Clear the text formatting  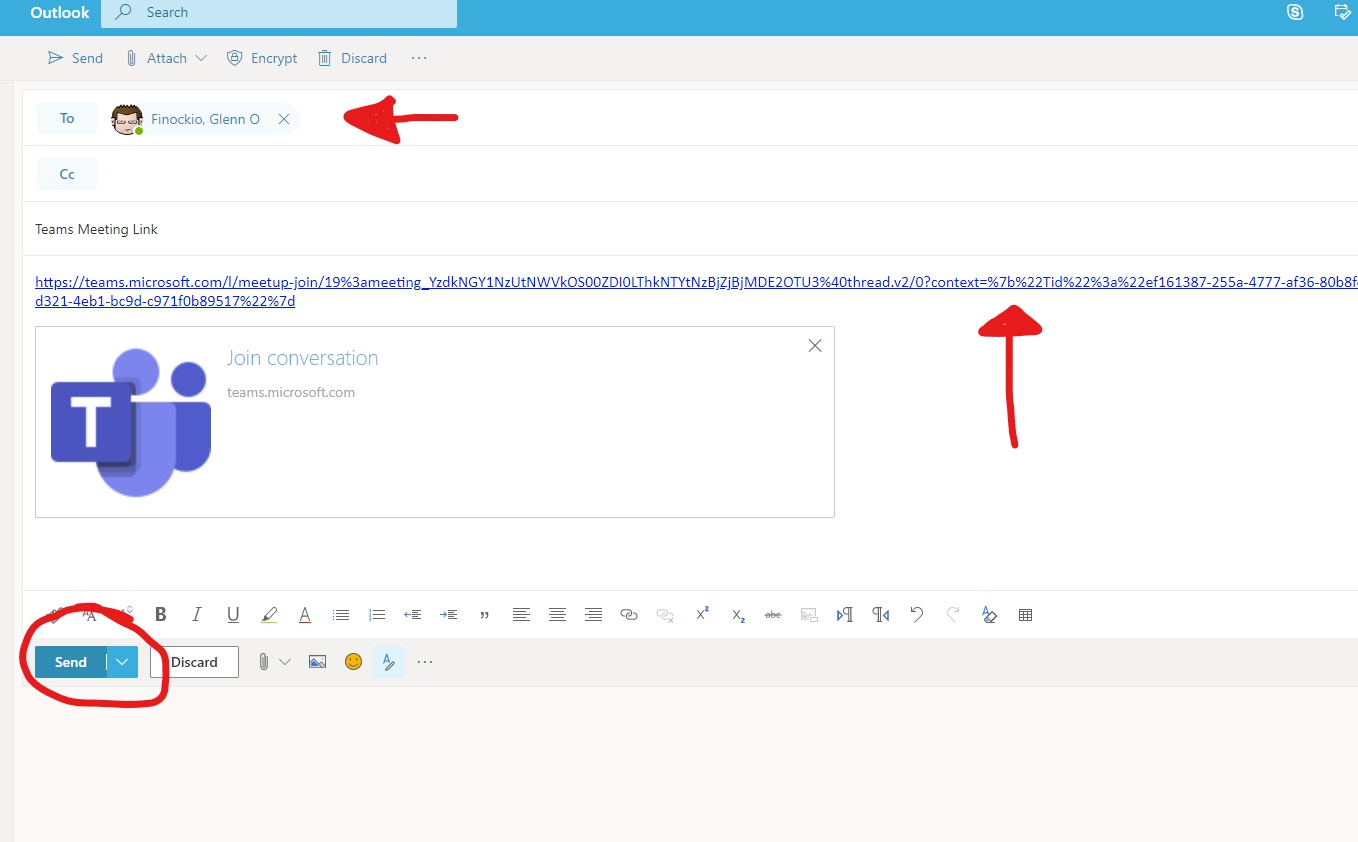tap(989, 615)
